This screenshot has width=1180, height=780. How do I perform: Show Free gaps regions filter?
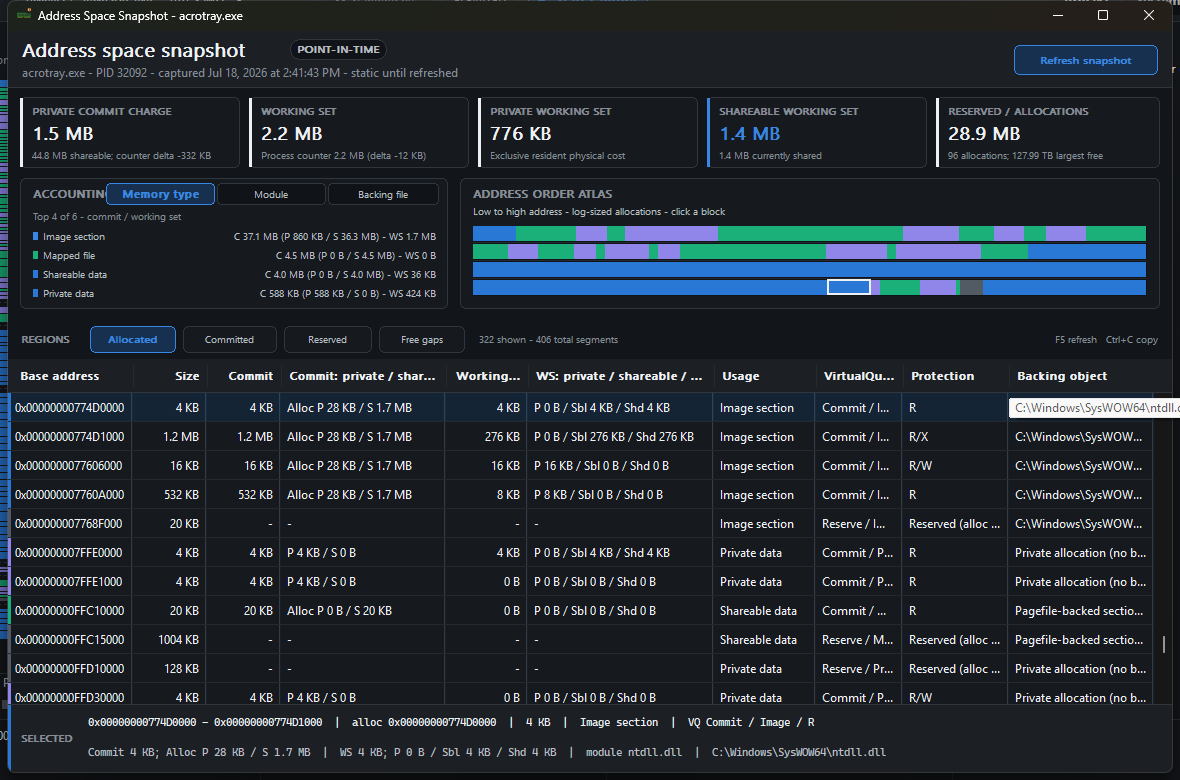click(422, 340)
